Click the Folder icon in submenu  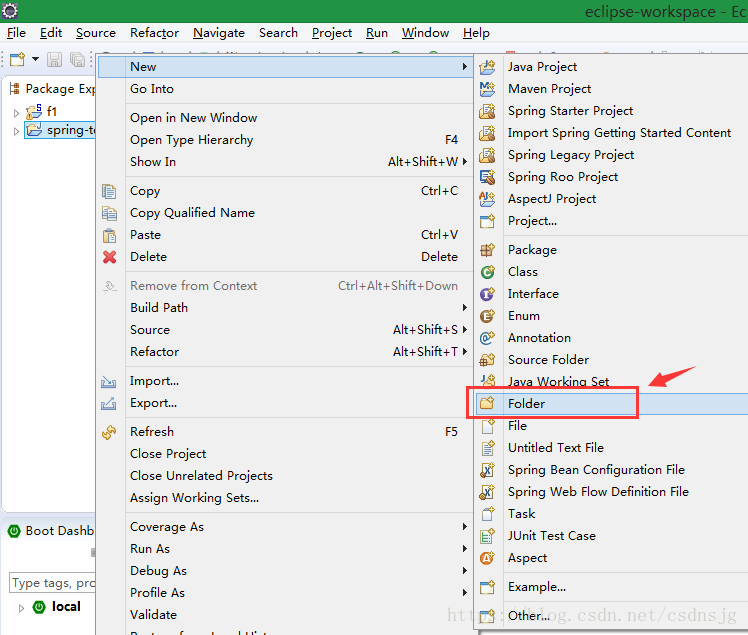[487, 404]
